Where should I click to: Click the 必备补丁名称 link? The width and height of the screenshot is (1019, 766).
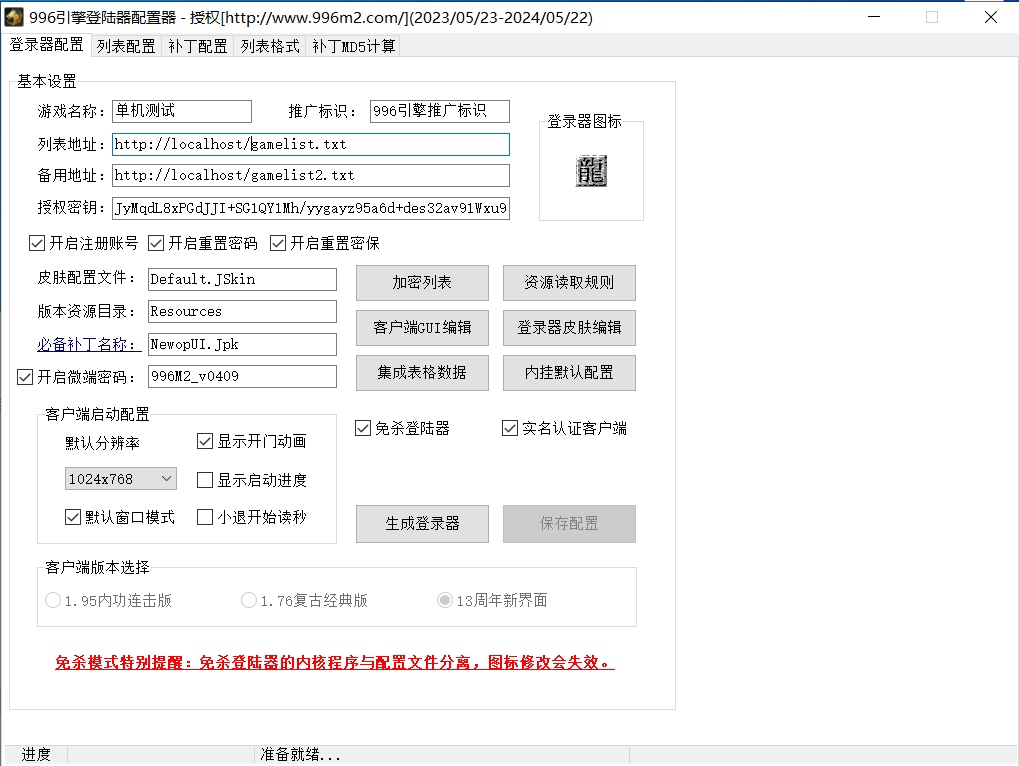tap(86, 344)
